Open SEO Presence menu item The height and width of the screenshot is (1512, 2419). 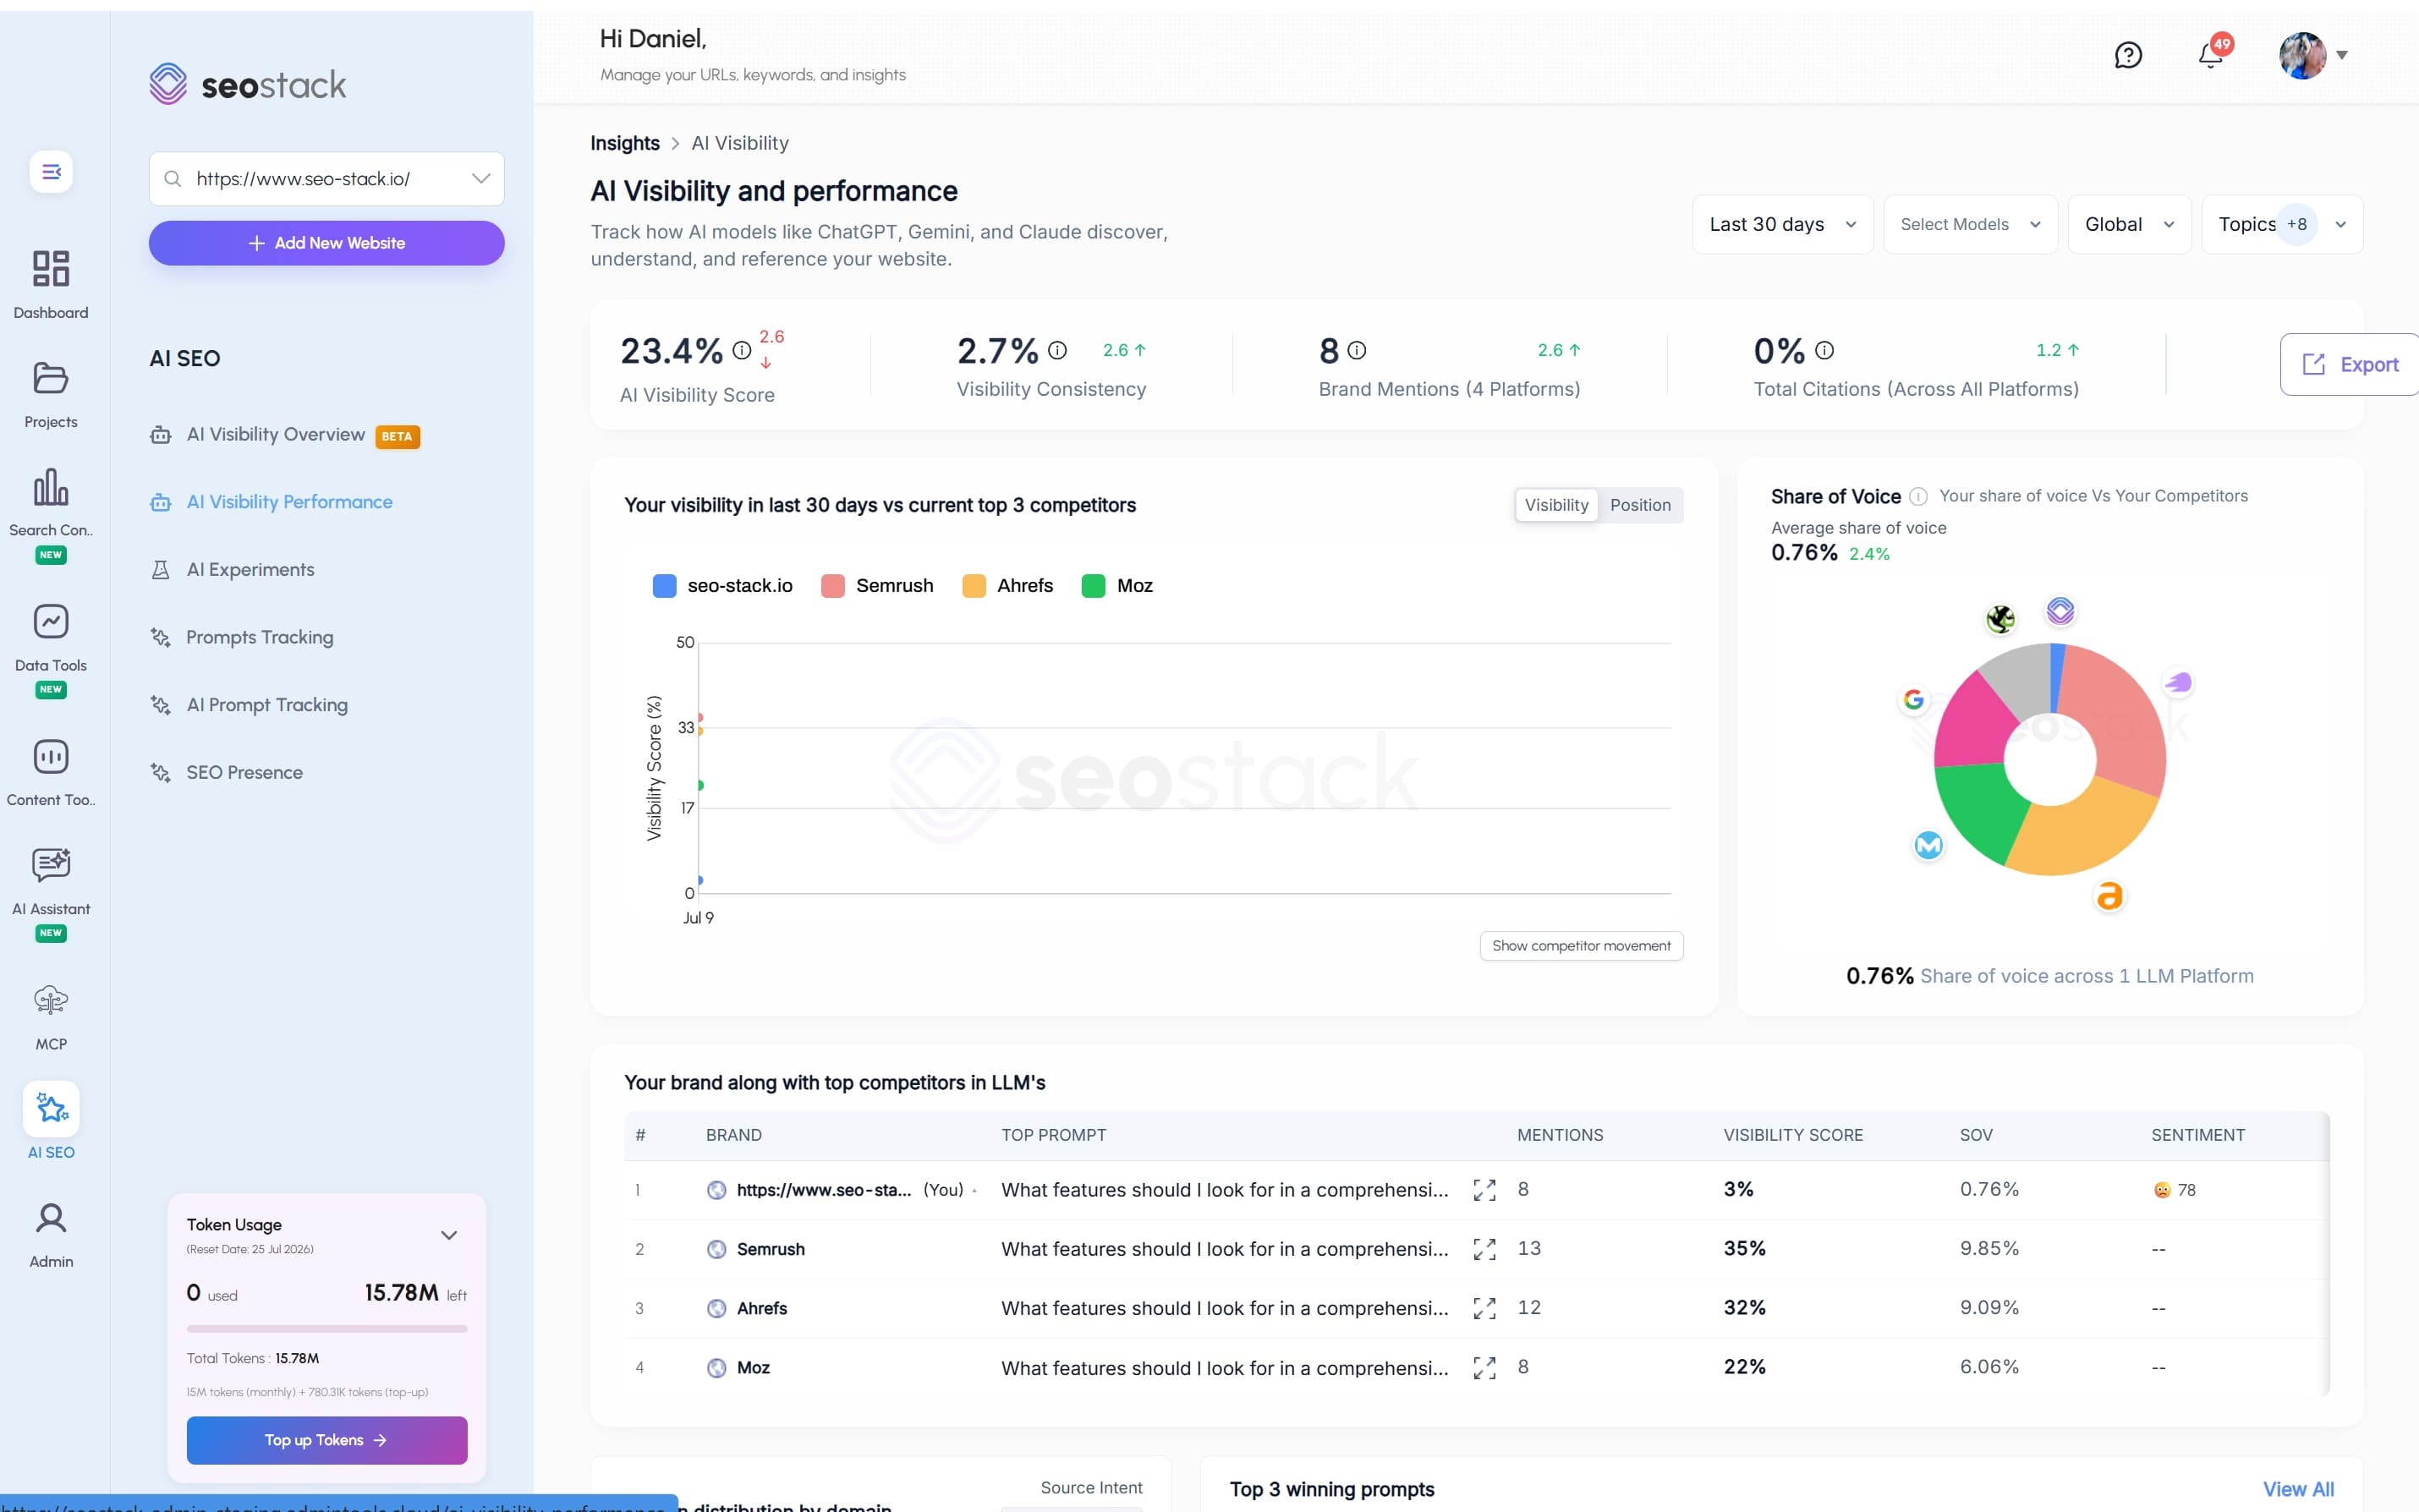point(226,773)
